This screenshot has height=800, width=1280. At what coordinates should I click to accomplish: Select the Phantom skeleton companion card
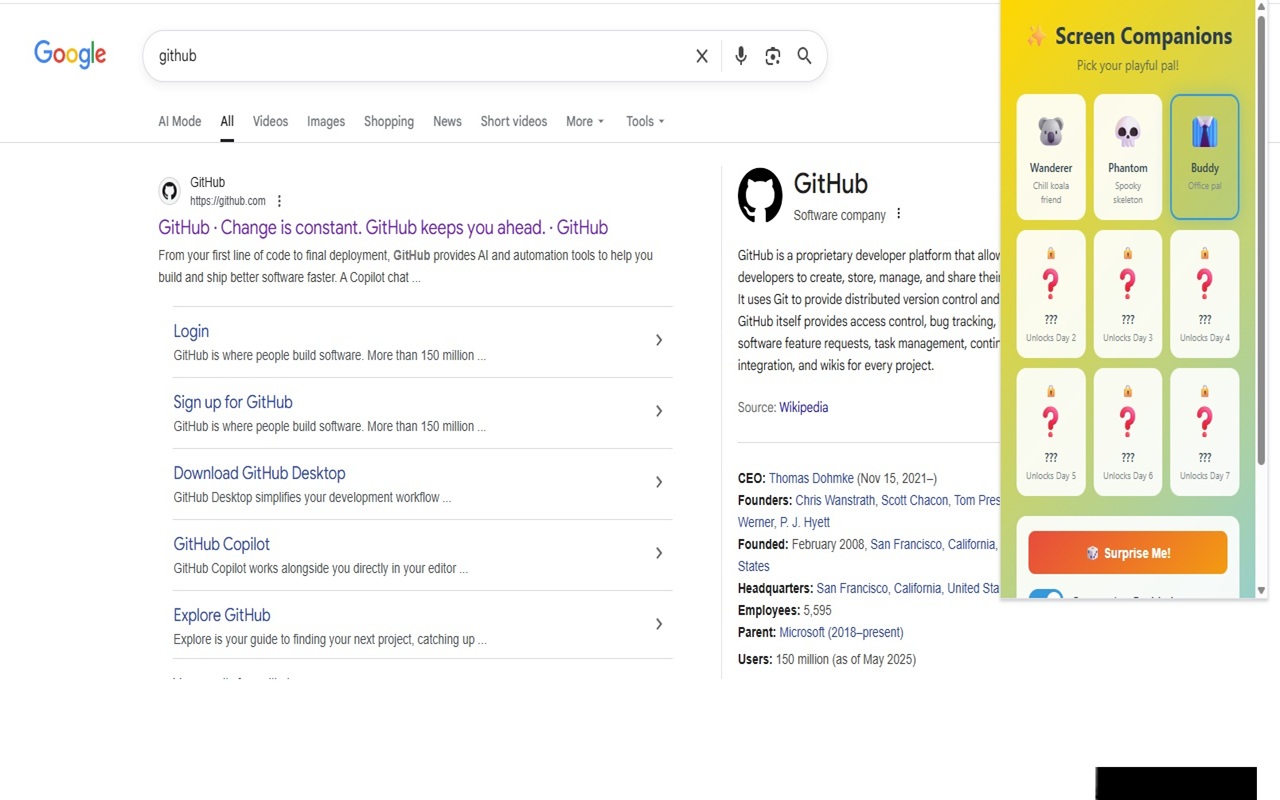coord(1128,157)
